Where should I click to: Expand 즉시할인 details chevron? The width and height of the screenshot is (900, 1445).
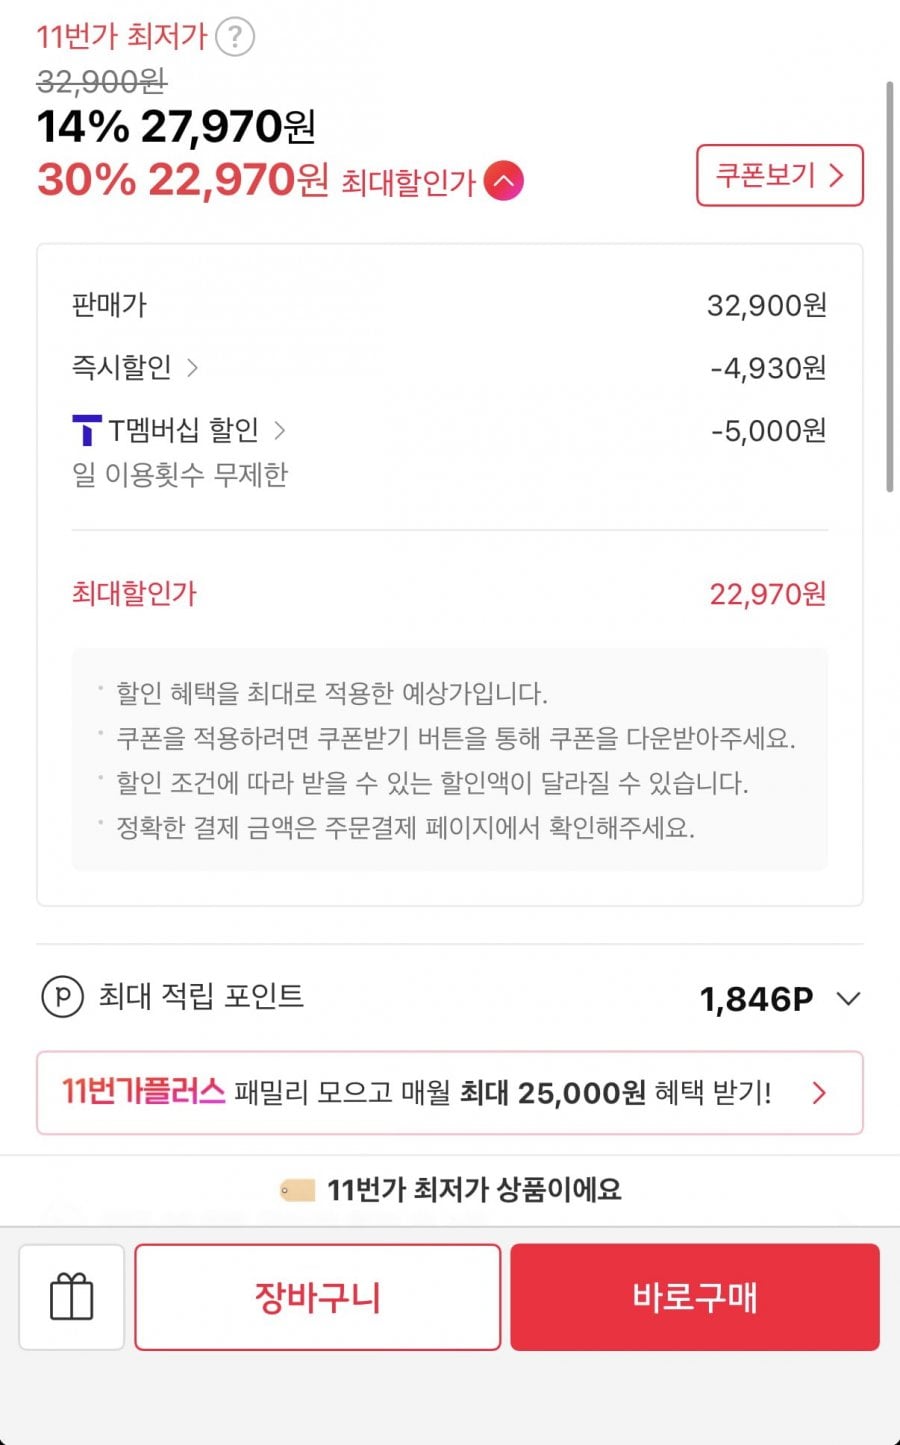(193, 368)
